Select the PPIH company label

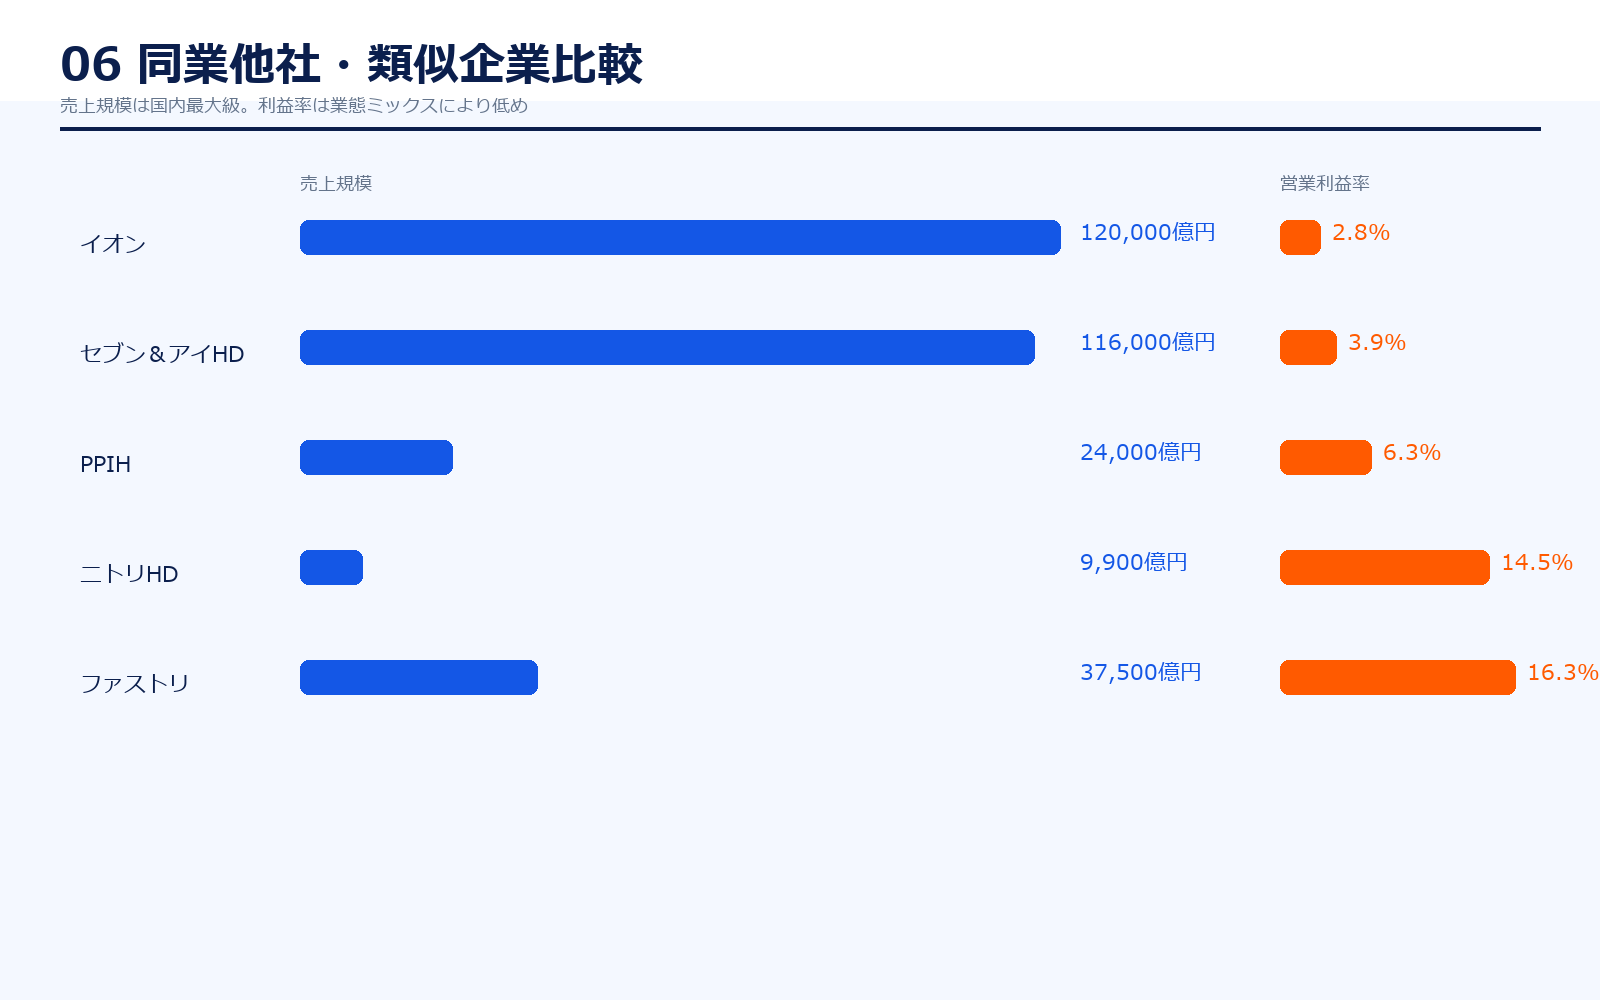tap(105, 463)
